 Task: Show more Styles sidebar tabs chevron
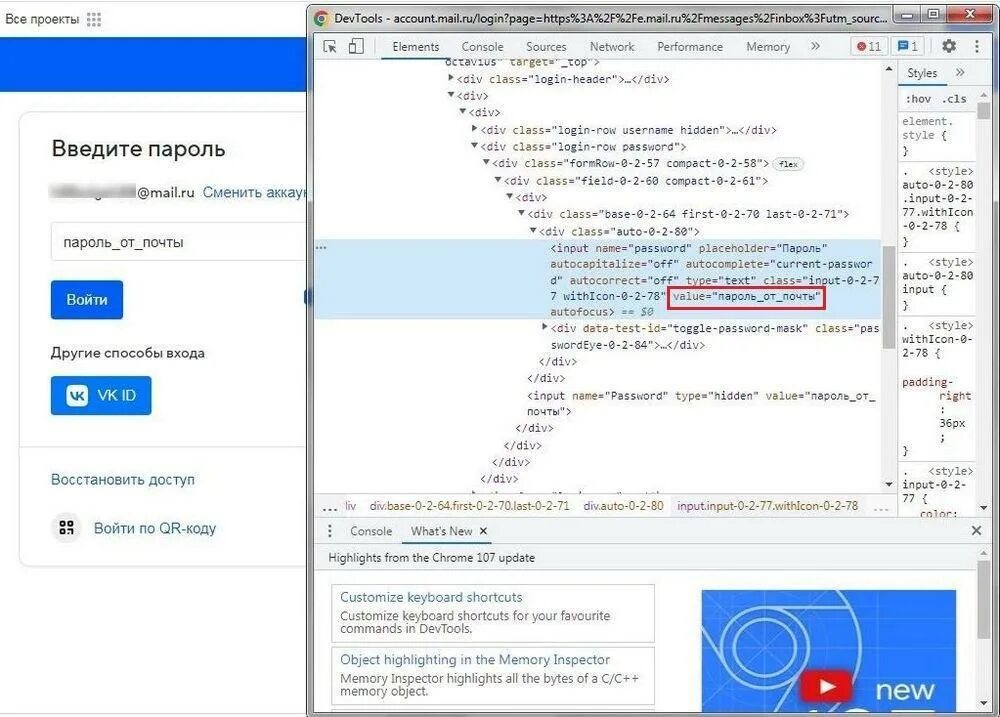pyautogui.click(x=960, y=73)
